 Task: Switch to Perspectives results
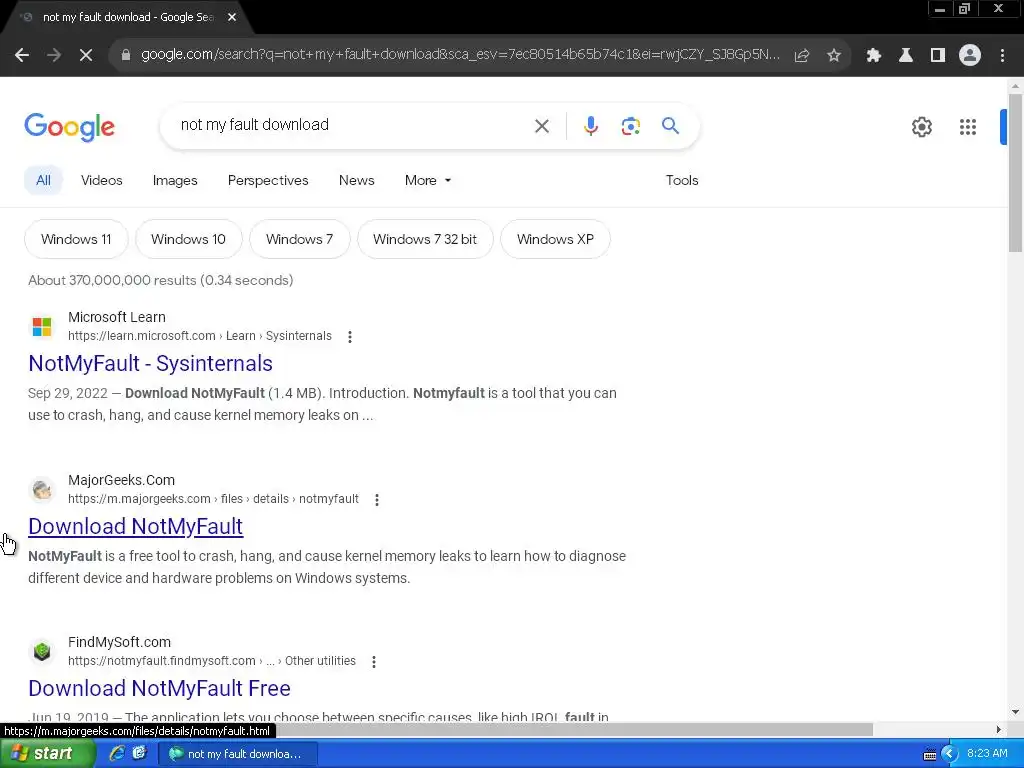pyautogui.click(x=268, y=180)
